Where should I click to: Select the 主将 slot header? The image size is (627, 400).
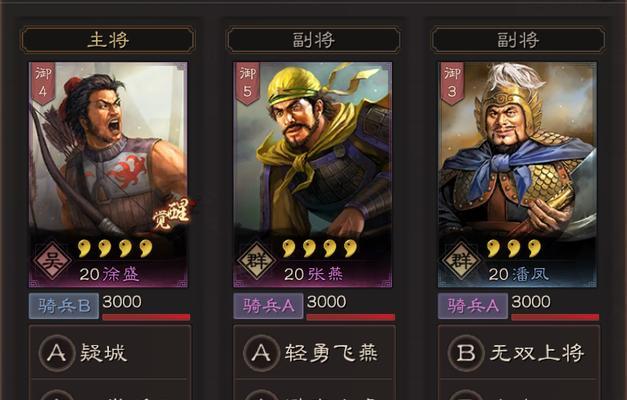coord(108,40)
